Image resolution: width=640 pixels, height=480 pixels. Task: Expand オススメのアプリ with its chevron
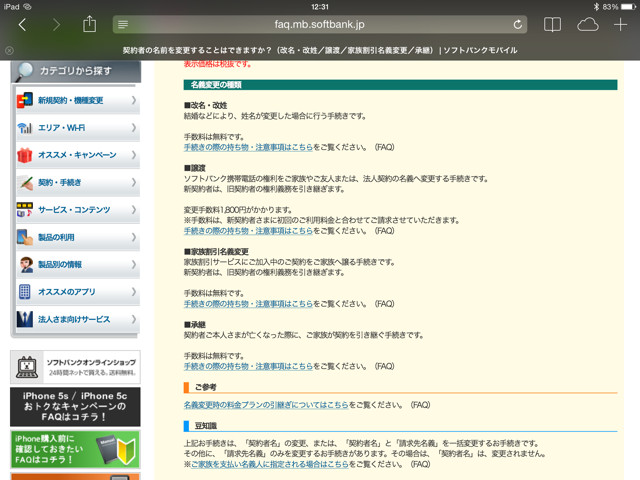click(x=133, y=292)
